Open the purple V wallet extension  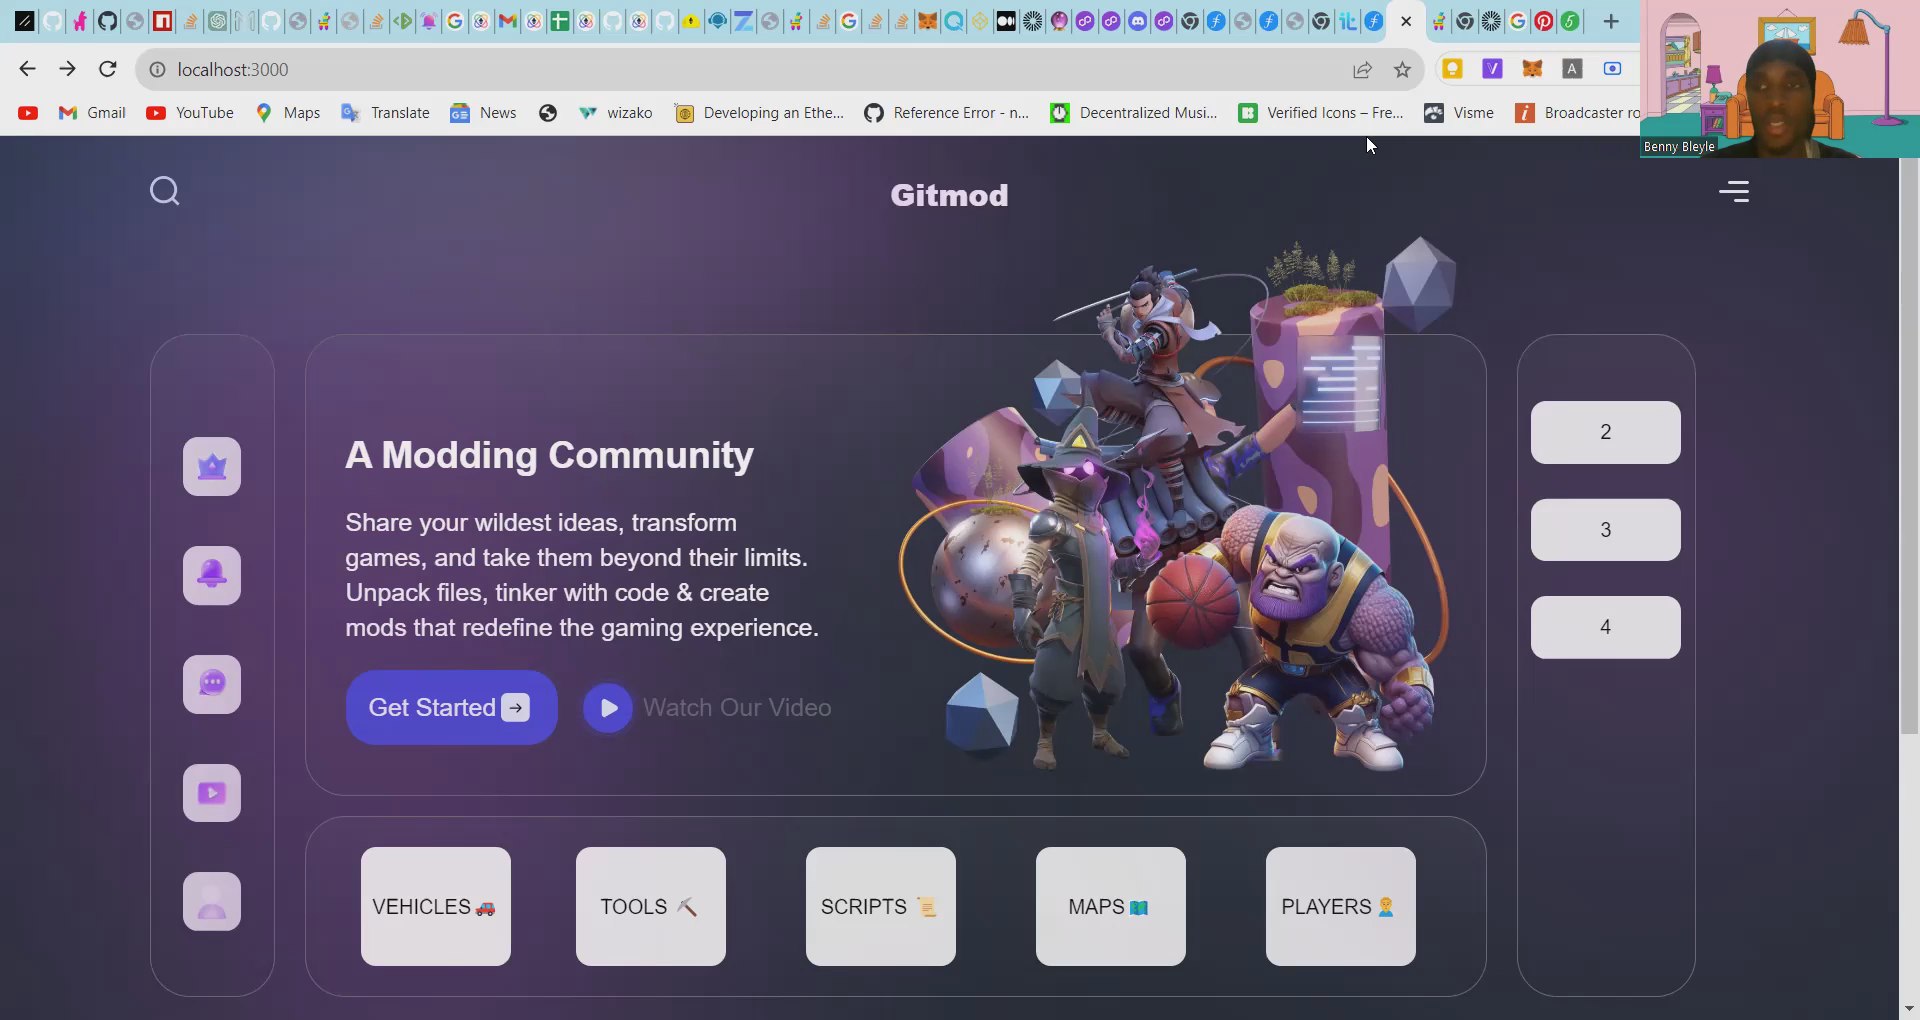point(1492,68)
